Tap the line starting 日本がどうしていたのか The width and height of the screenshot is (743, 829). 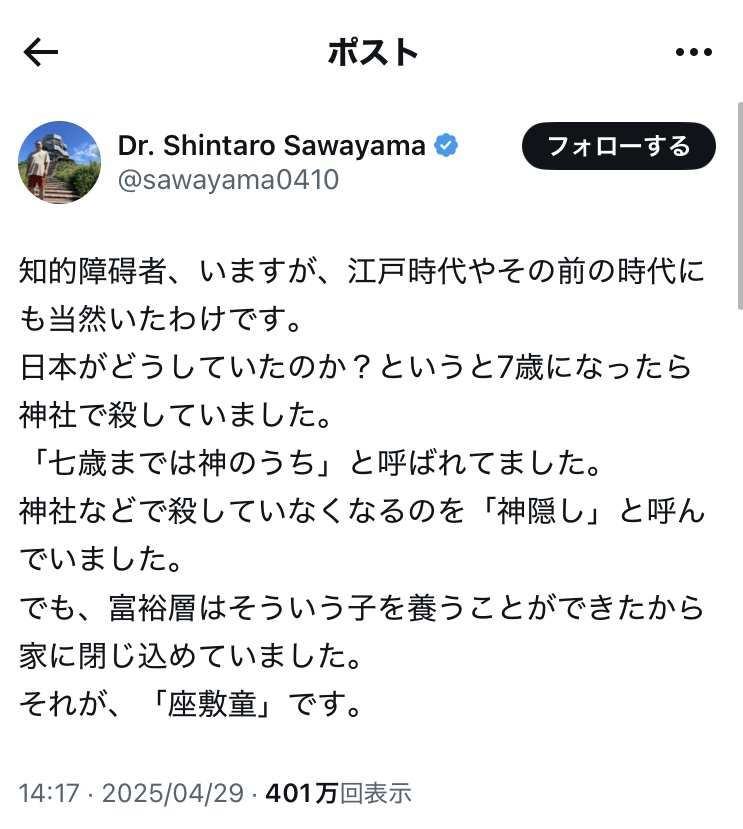(x=355, y=367)
